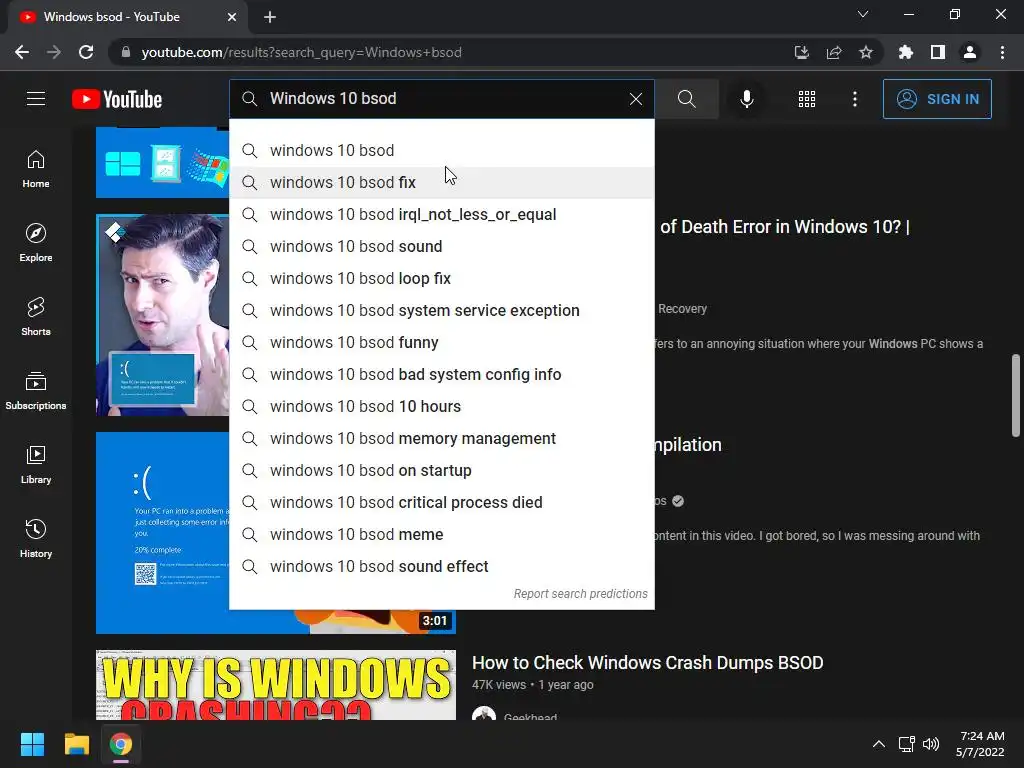Sign in to YouTube
This screenshot has width=1024, height=768.
click(x=936, y=99)
